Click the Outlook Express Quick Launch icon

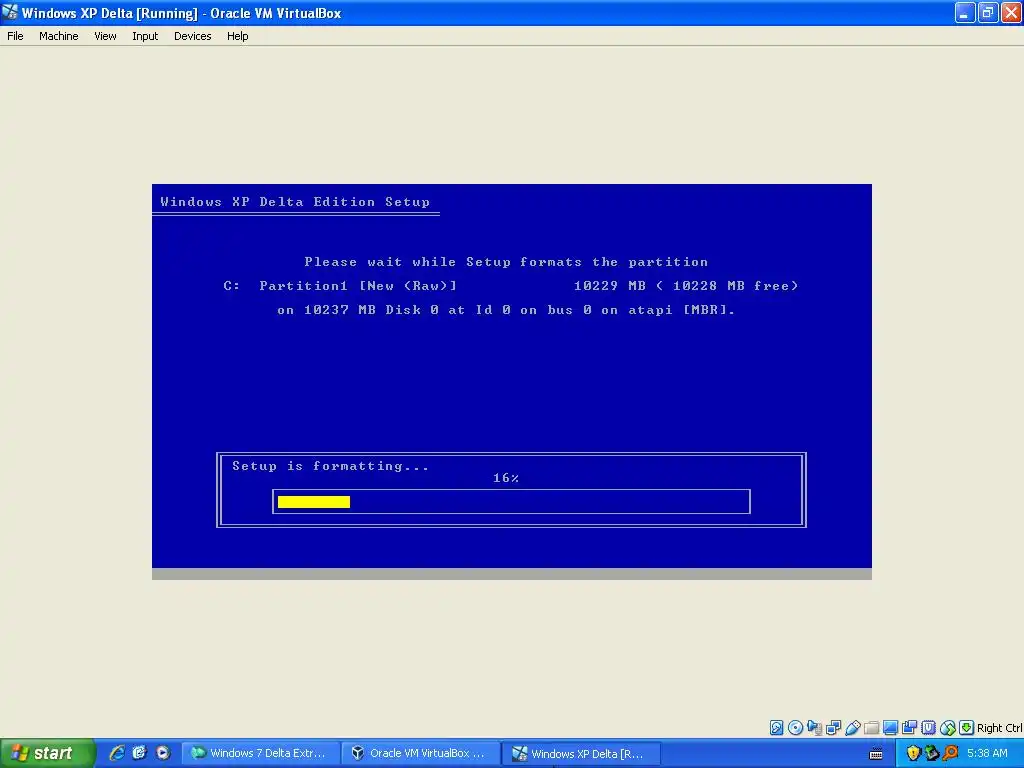pyautogui.click(x=140, y=753)
